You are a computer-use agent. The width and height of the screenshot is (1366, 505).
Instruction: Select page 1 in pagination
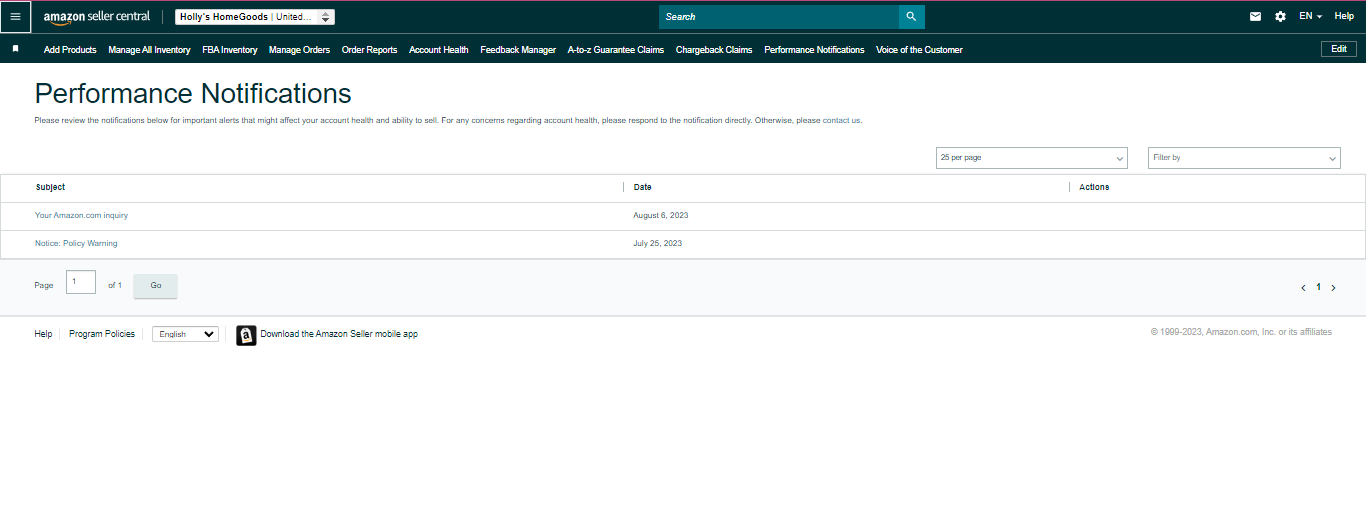tap(1318, 287)
